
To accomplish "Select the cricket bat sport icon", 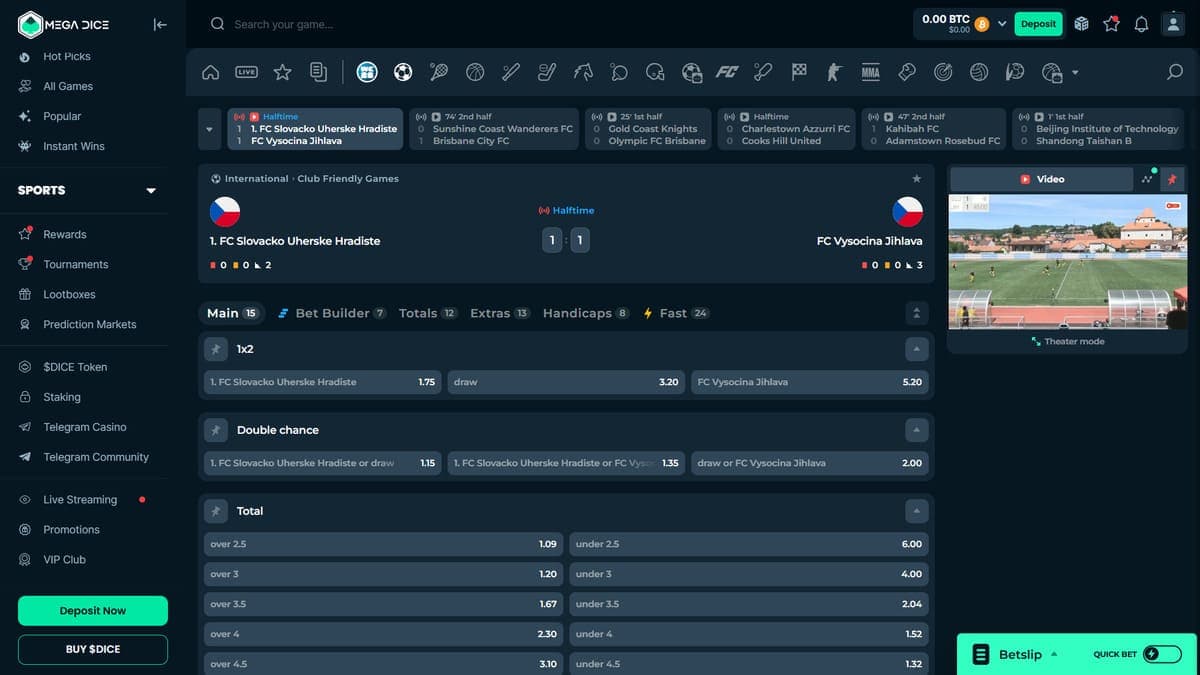I will point(763,72).
